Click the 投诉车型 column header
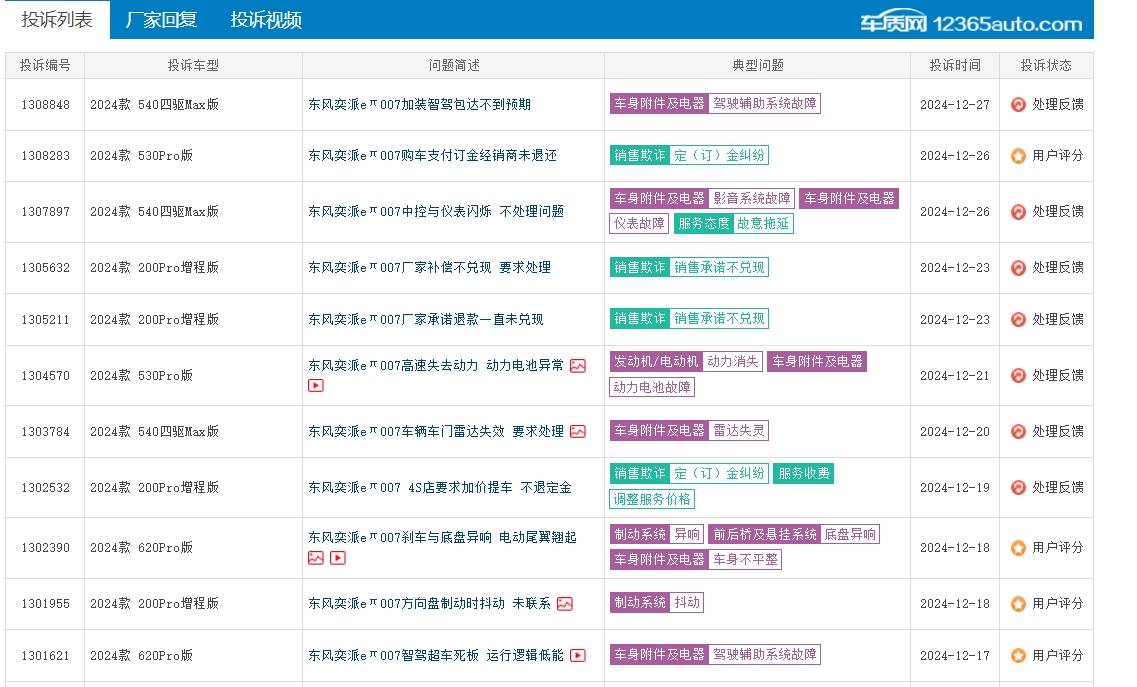Viewport: 1137px width, 687px height. coord(193,65)
